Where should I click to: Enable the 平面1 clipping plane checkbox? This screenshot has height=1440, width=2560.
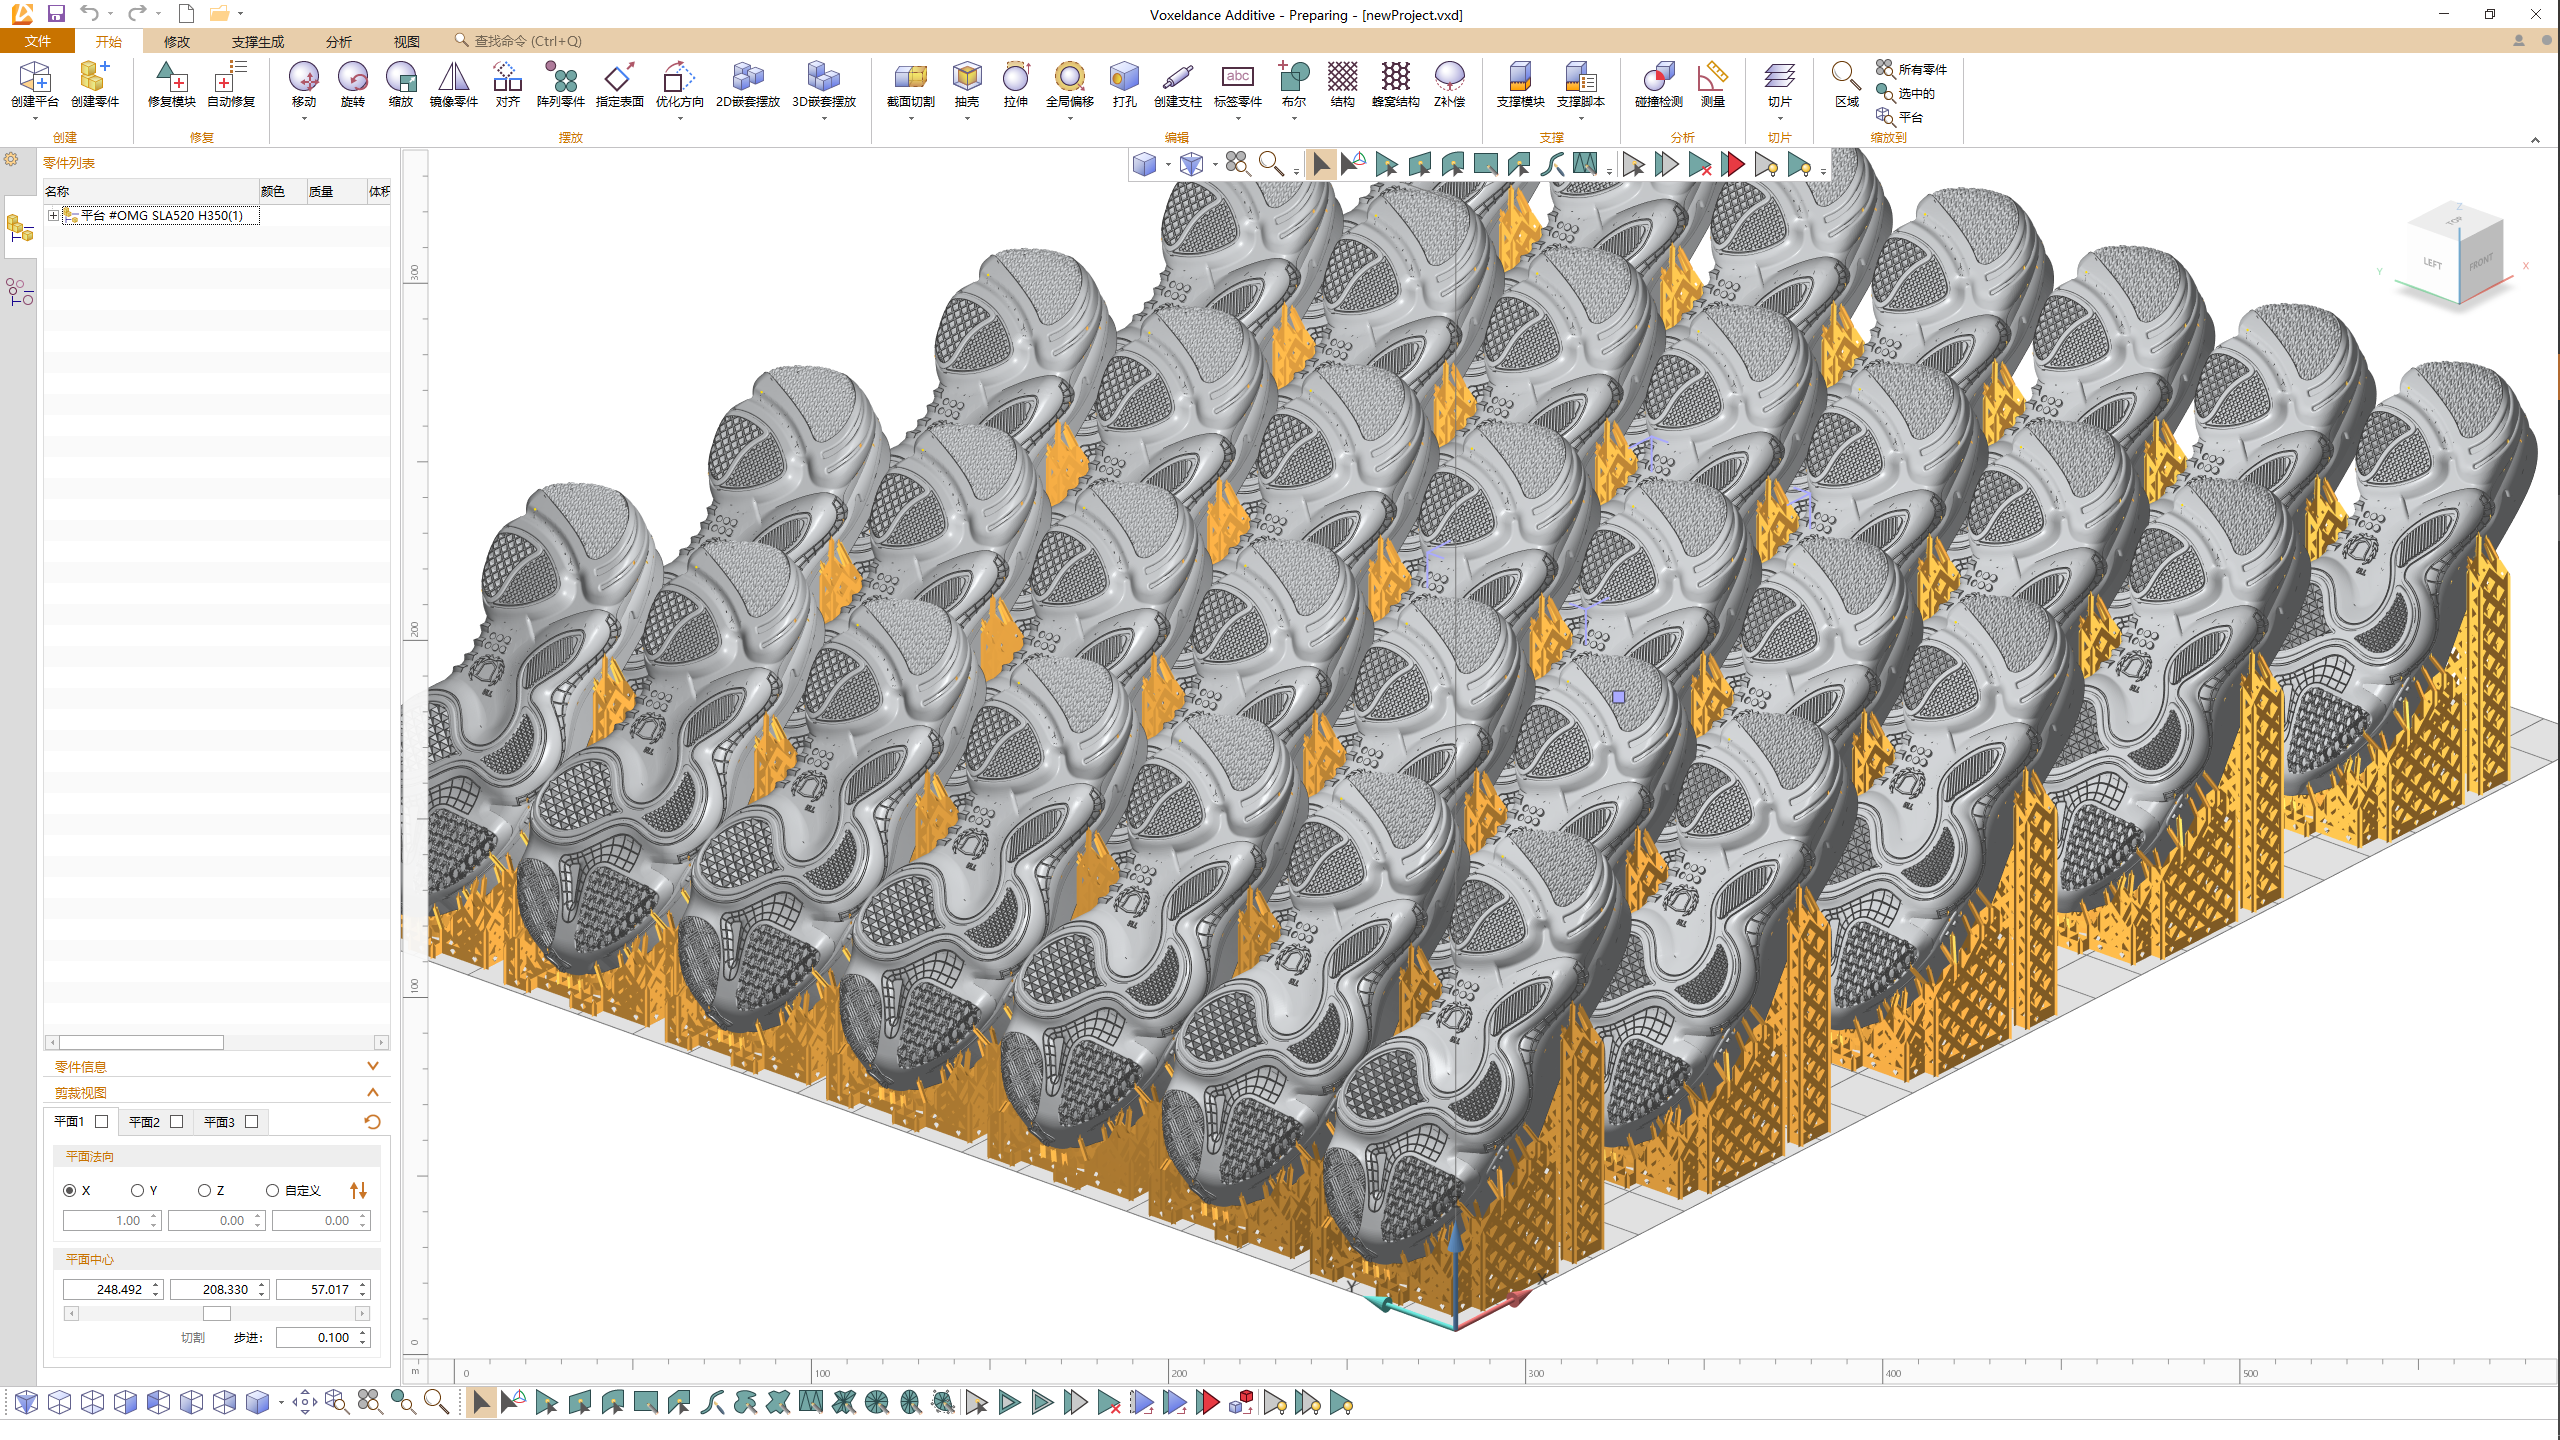(101, 1121)
